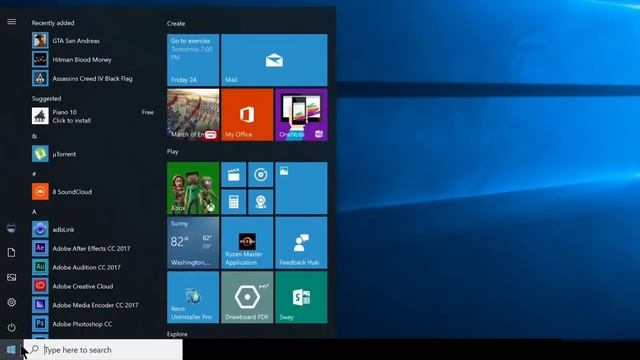640x360 pixels.
Task: Open Adobe Photoshop CC
Action: tap(93, 324)
